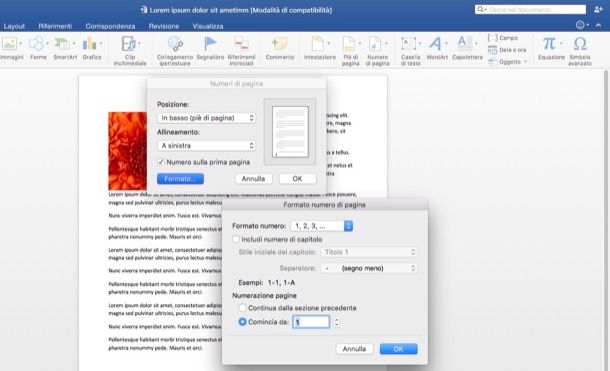Click the Comincia da stepper arrows

coord(337,322)
